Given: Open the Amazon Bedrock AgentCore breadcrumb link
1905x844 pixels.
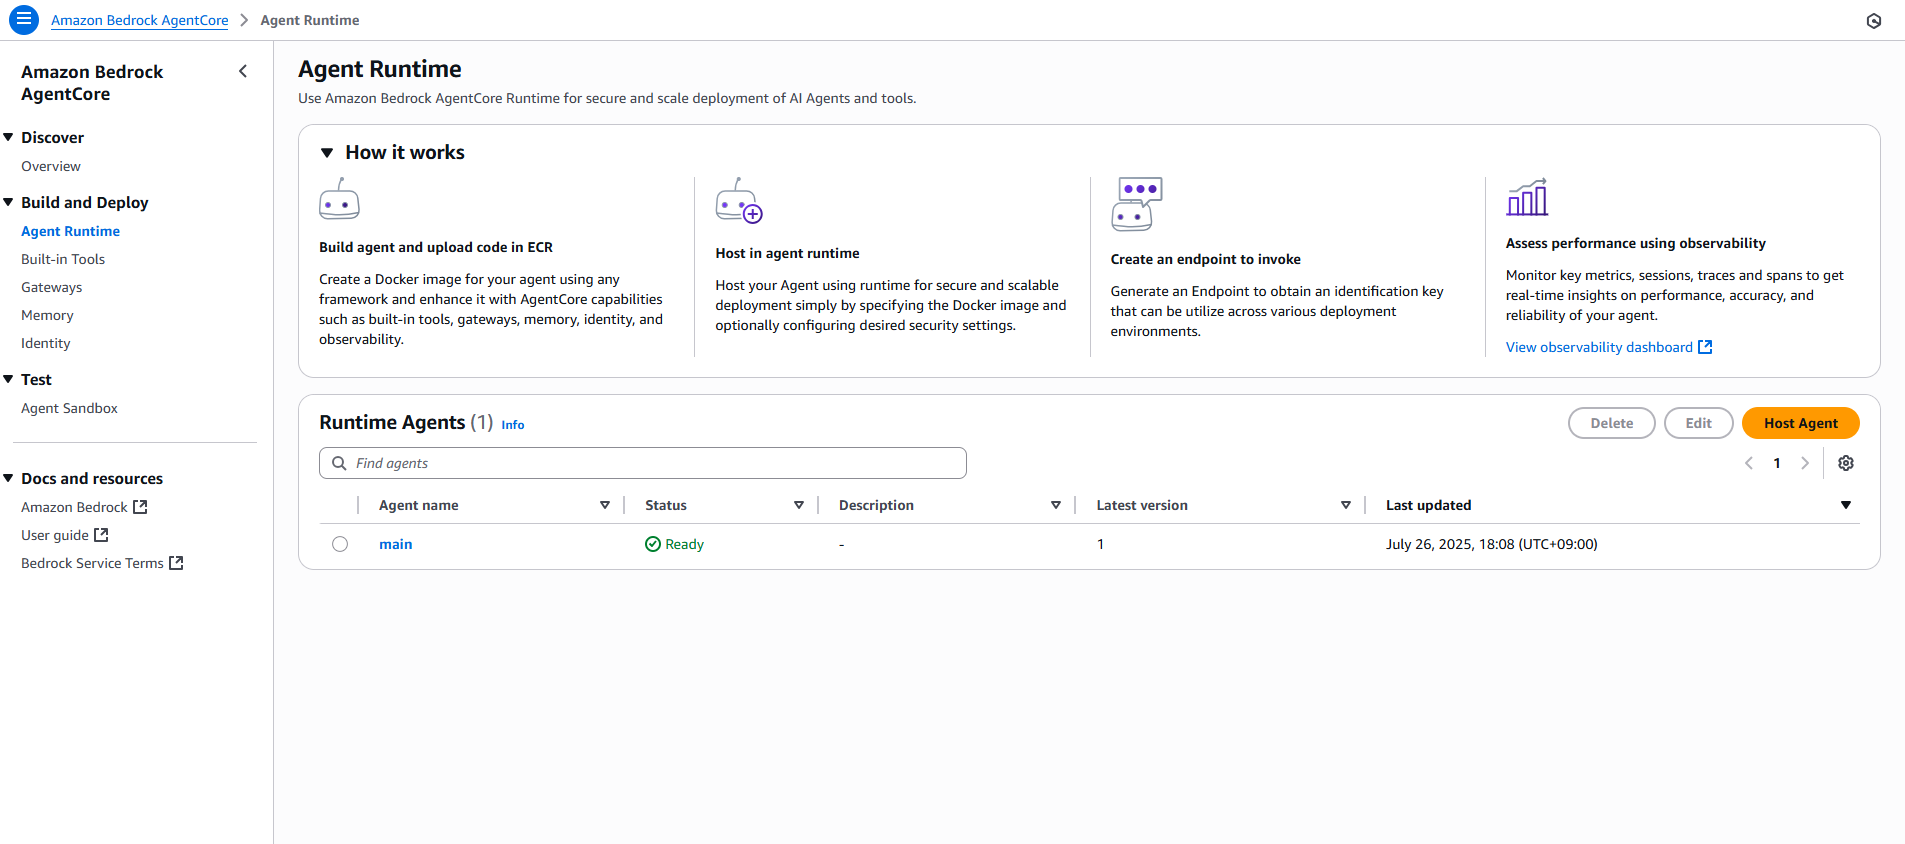Looking at the screenshot, I should (139, 20).
